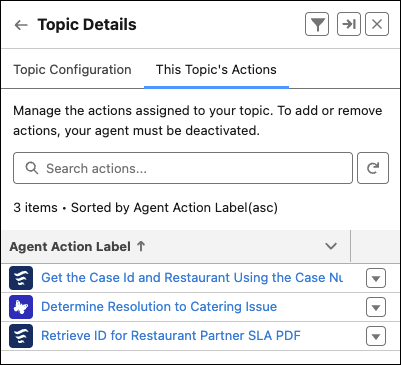Click the flow icon beside Get the Case Id
This screenshot has height=365, width=401.
(x=21, y=278)
